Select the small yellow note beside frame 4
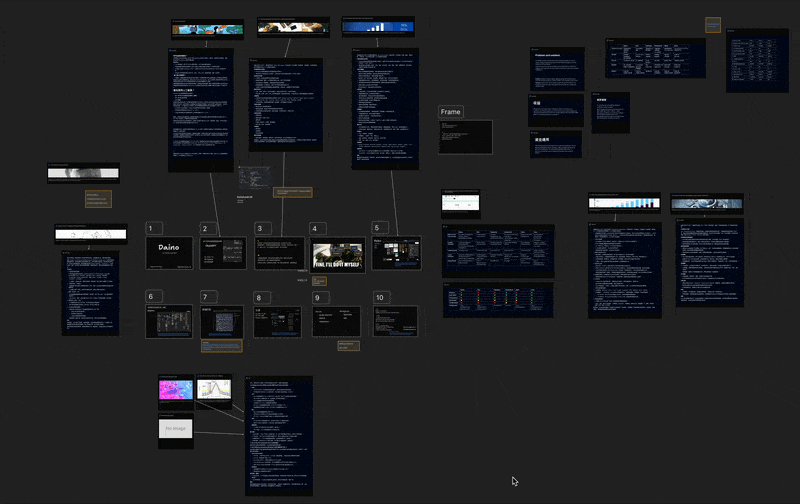800x504 pixels. coord(319,281)
